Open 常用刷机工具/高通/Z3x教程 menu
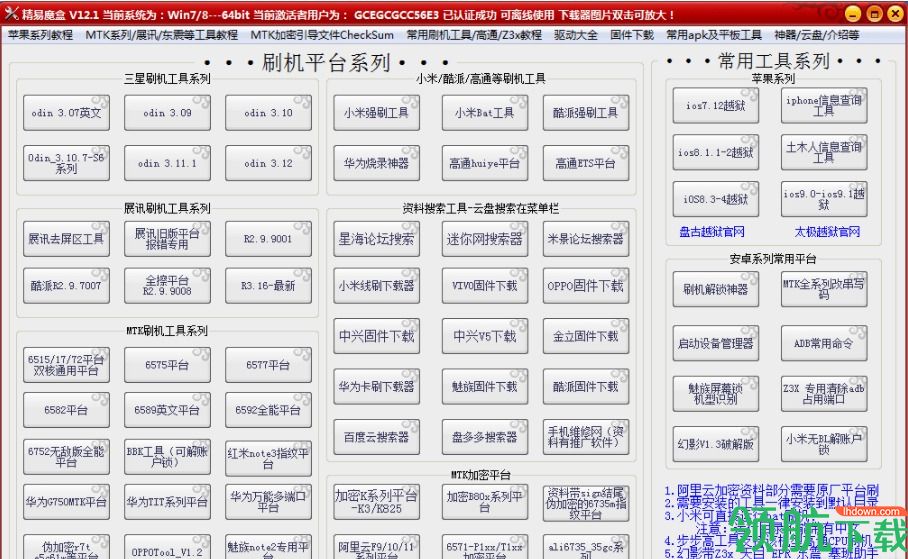Screen dimensions: 908x559 (474, 35)
